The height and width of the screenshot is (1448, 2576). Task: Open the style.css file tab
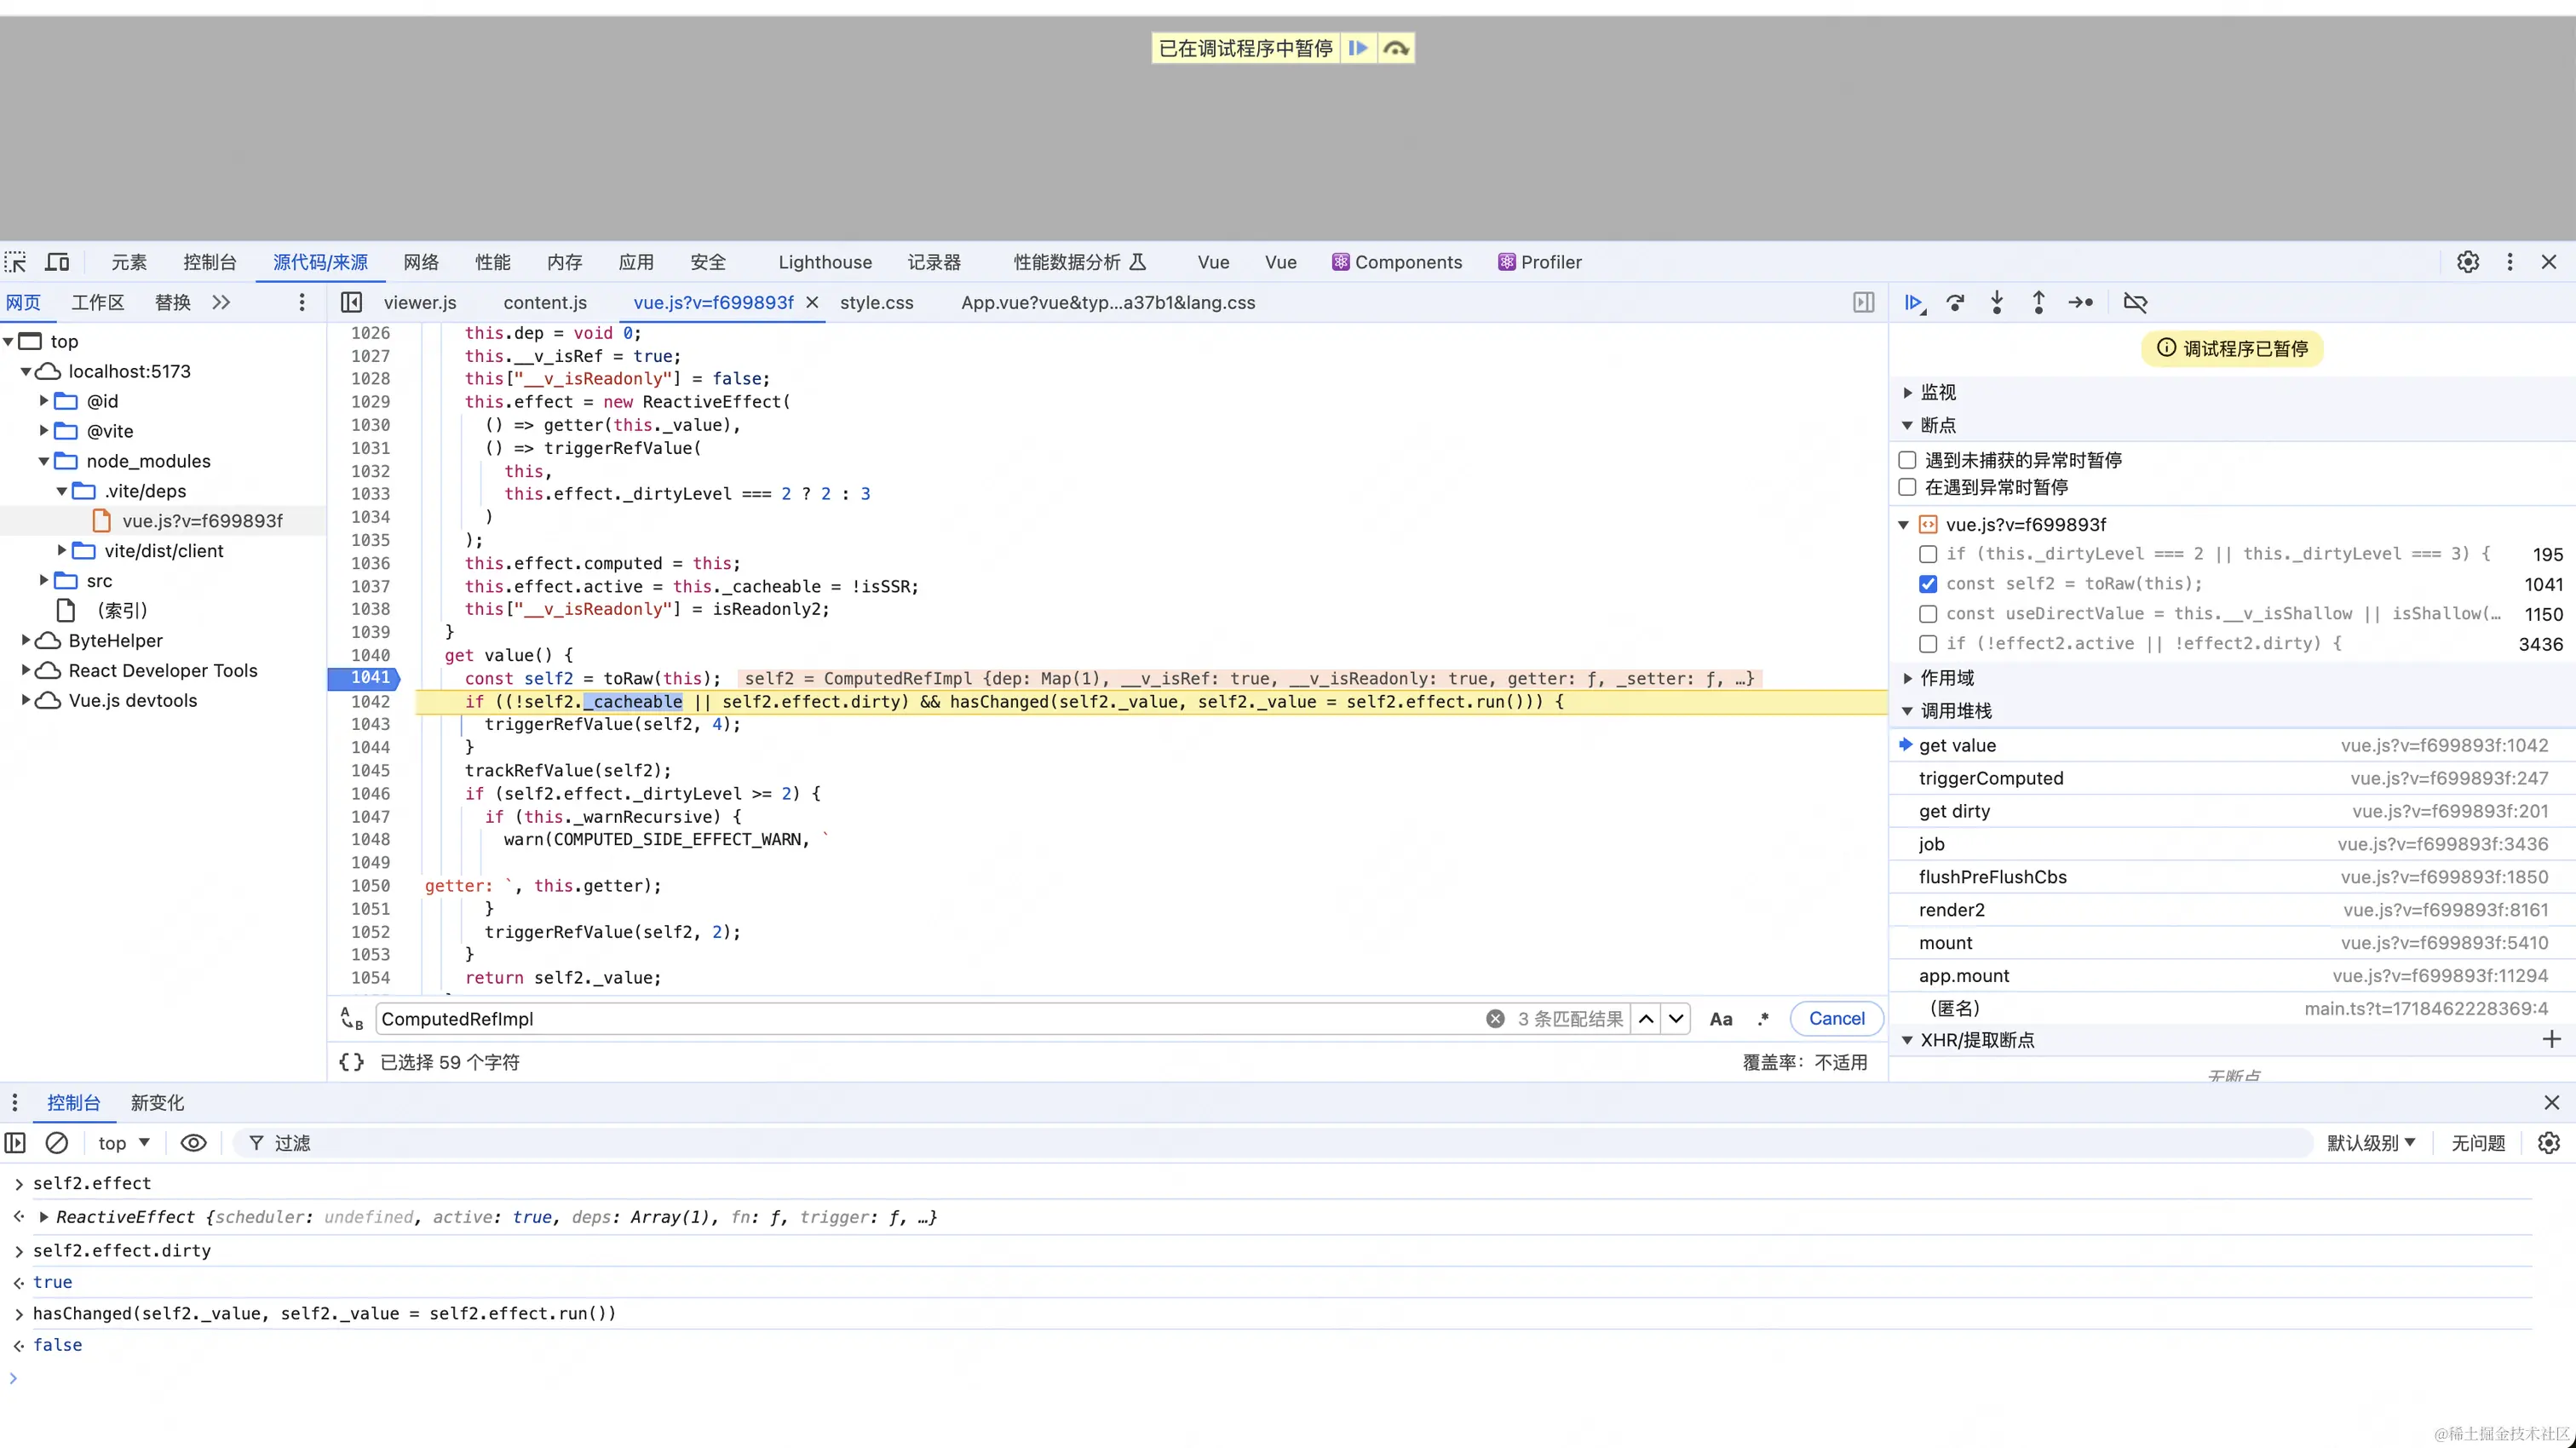click(876, 302)
